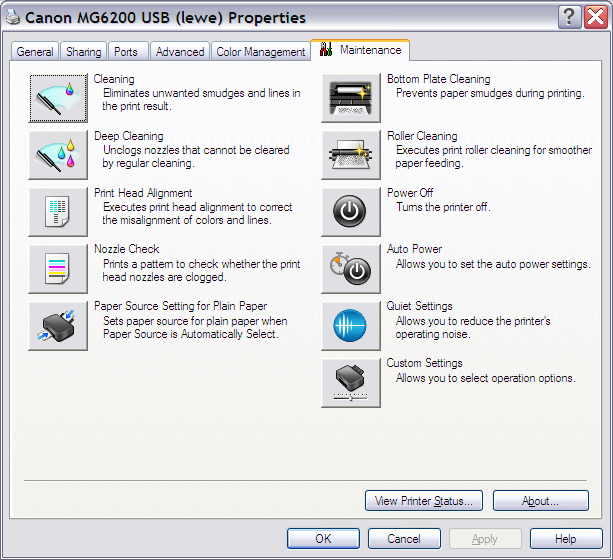The height and width of the screenshot is (560, 613).
Task: Click the 'Custom Settings' heading text
Action: 425,363
